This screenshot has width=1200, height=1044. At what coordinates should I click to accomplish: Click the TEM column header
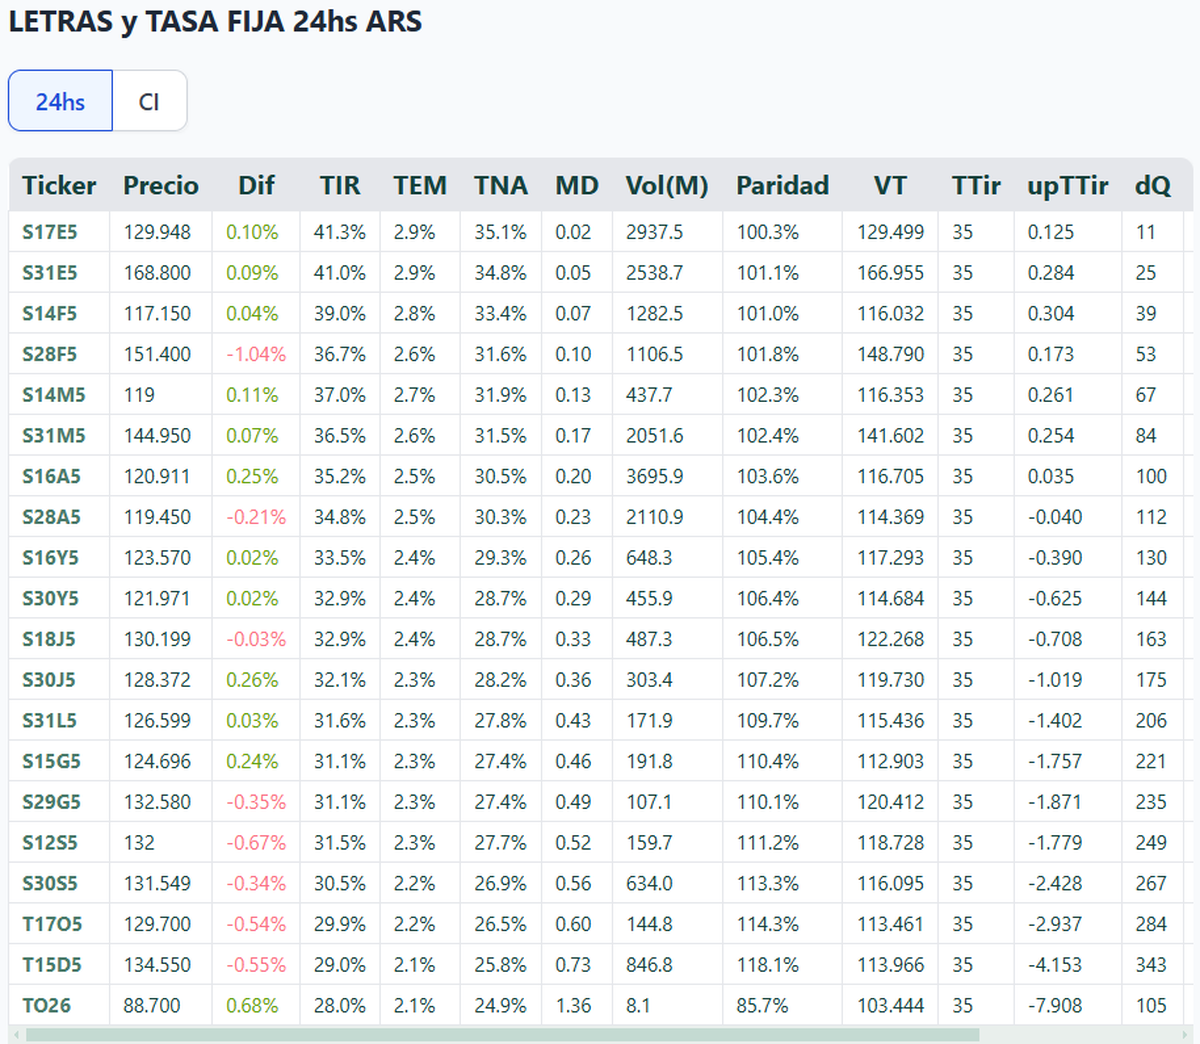point(420,185)
